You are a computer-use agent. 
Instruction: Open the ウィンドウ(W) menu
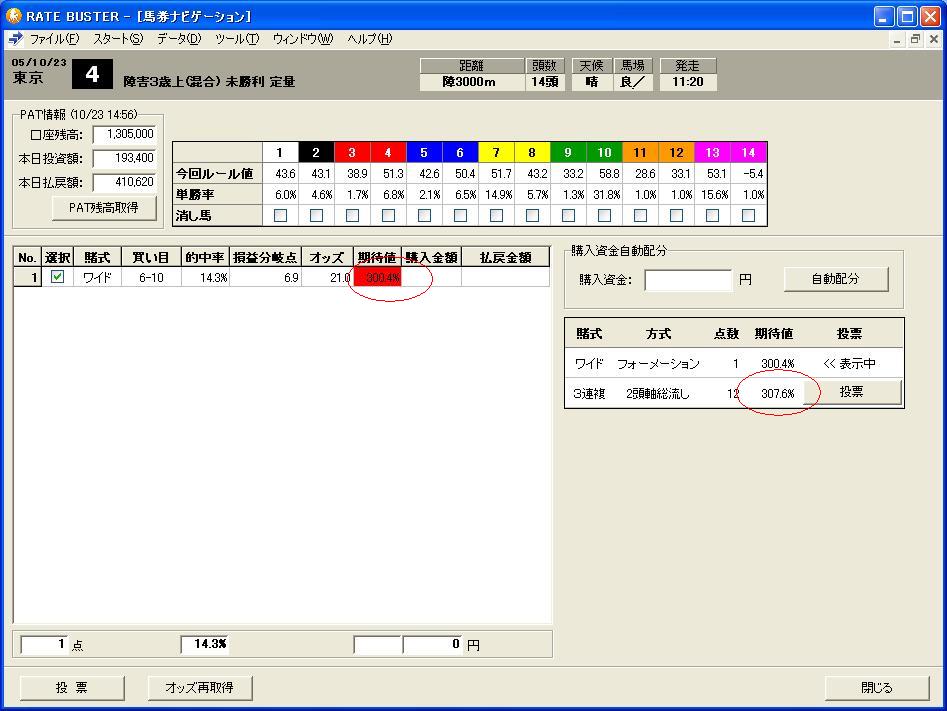pyautogui.click(x=303, y=39)
